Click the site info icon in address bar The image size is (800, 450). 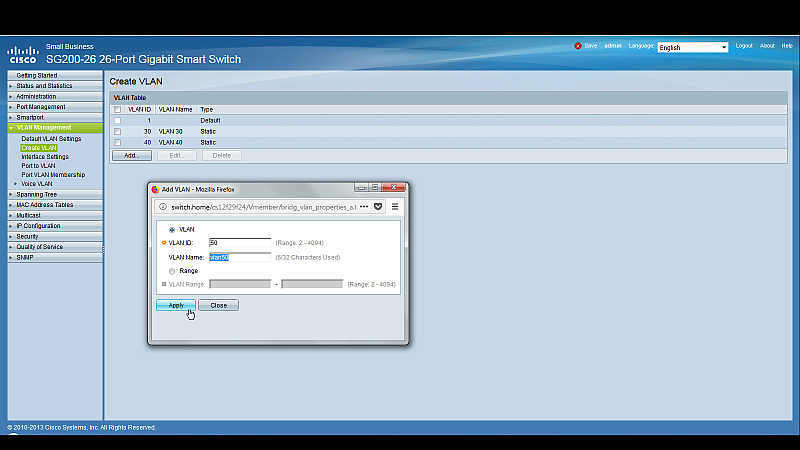point(163,206)
